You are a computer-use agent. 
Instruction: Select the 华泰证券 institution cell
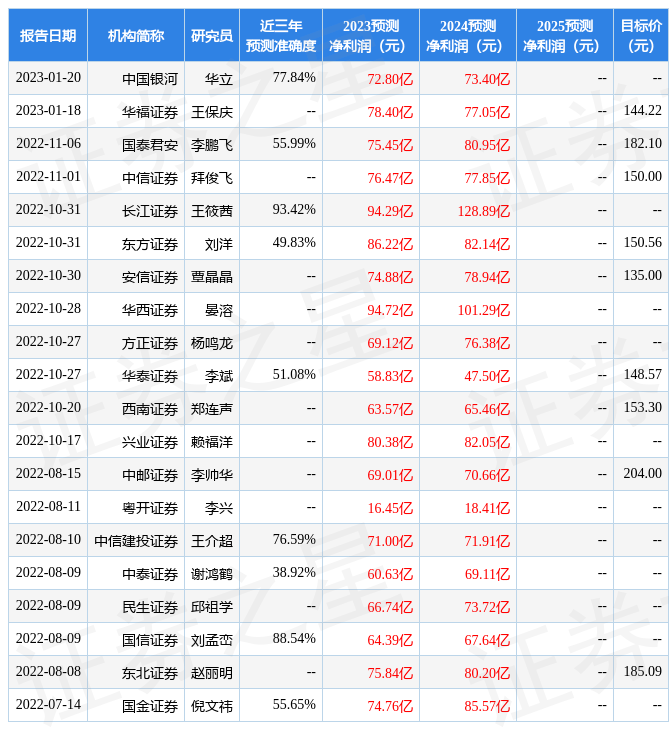(x=136, y=375)
